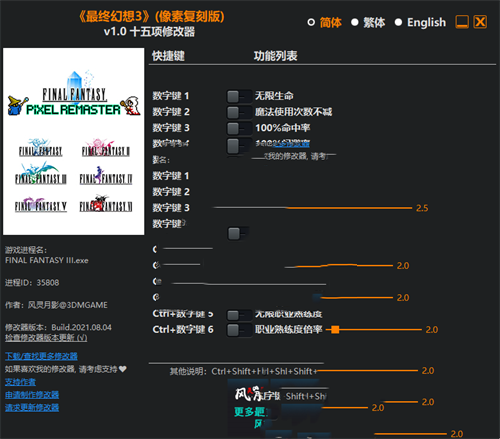
Task: Click the orange slider track ending at 2.5
Action: (x=313, y=208)
